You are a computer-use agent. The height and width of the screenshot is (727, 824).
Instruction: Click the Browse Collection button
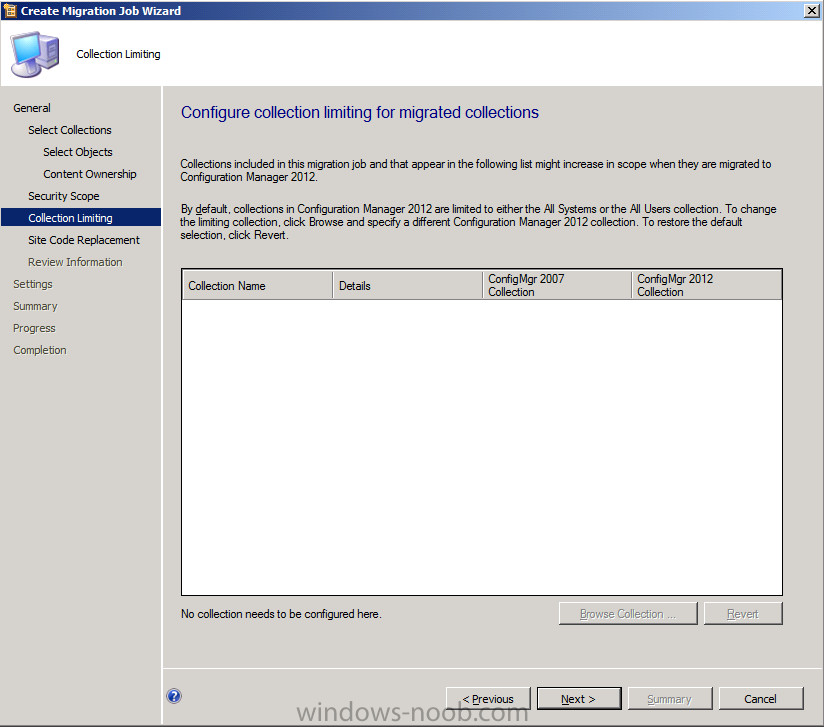click(628, 613)
